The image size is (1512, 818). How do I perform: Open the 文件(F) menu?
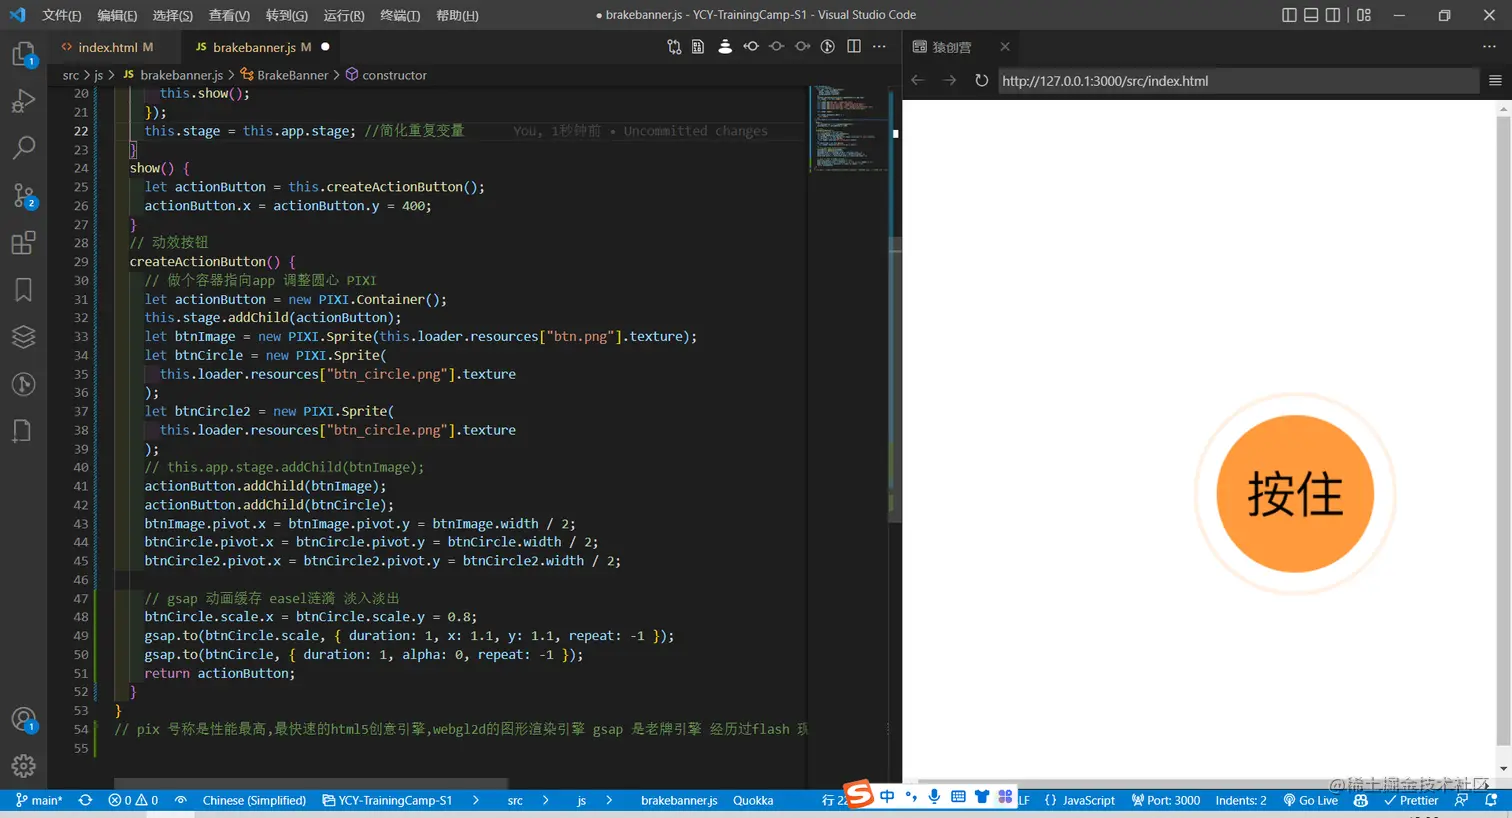[62, 15]
